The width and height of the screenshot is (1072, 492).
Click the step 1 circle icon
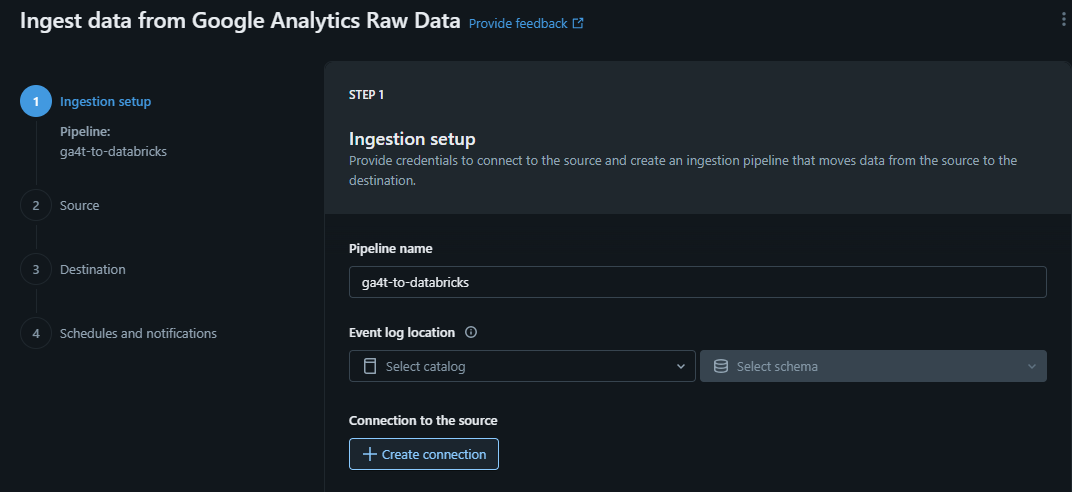pyautogui.click(x=36, y=102)
